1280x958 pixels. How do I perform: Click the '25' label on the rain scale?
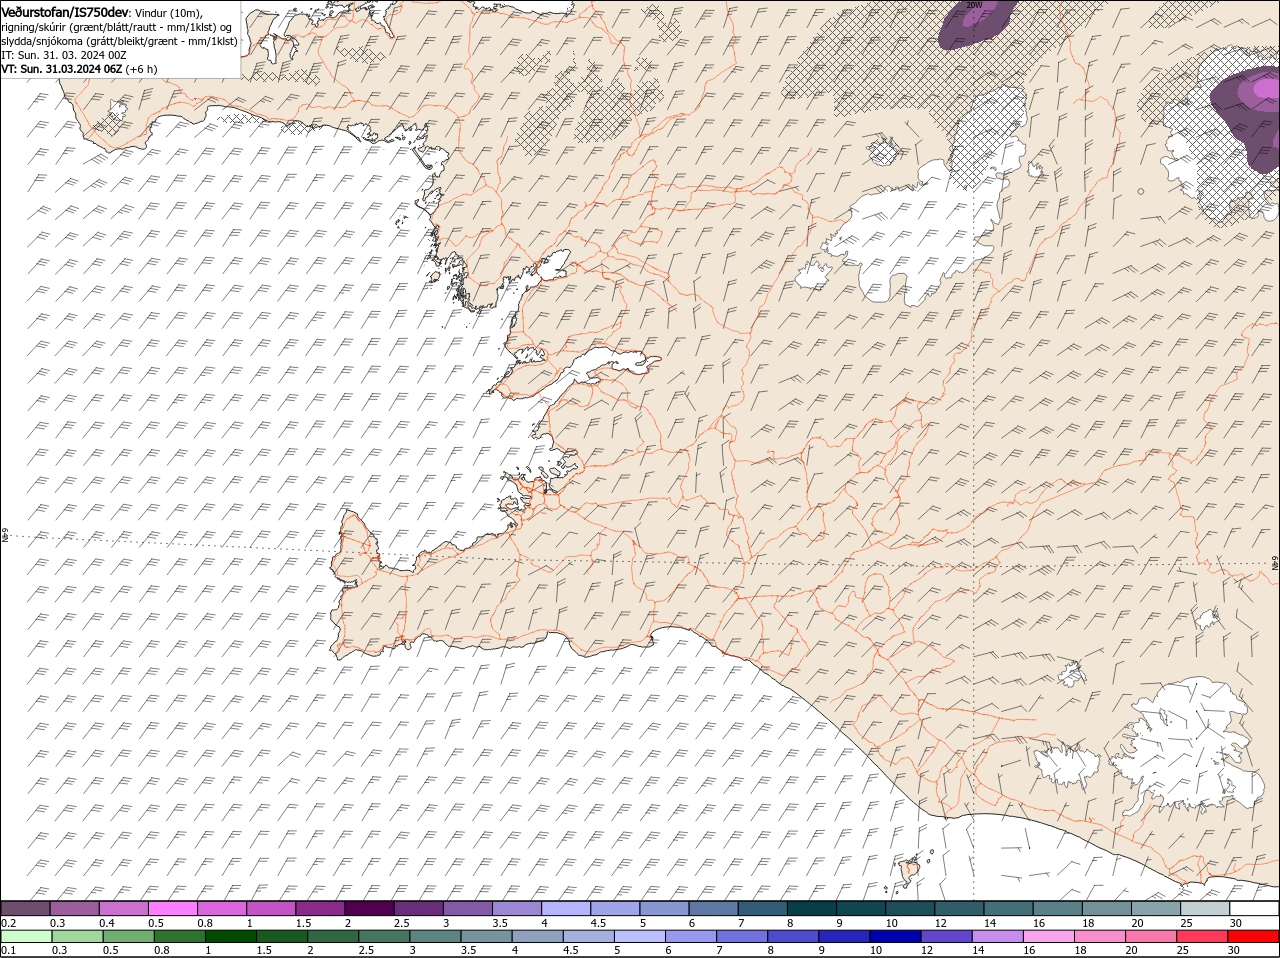click(x=1182, y=950)
